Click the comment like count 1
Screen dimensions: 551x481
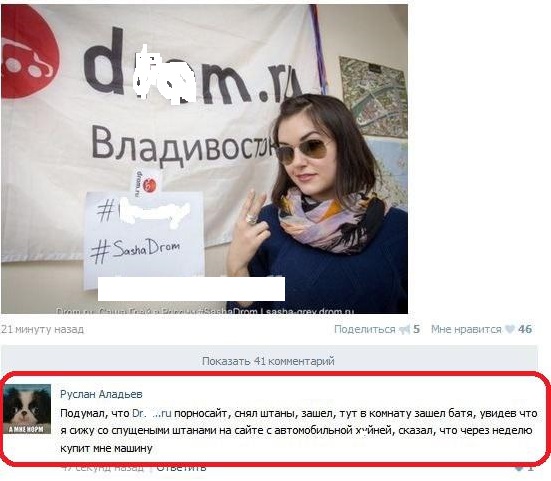point(530,468)
